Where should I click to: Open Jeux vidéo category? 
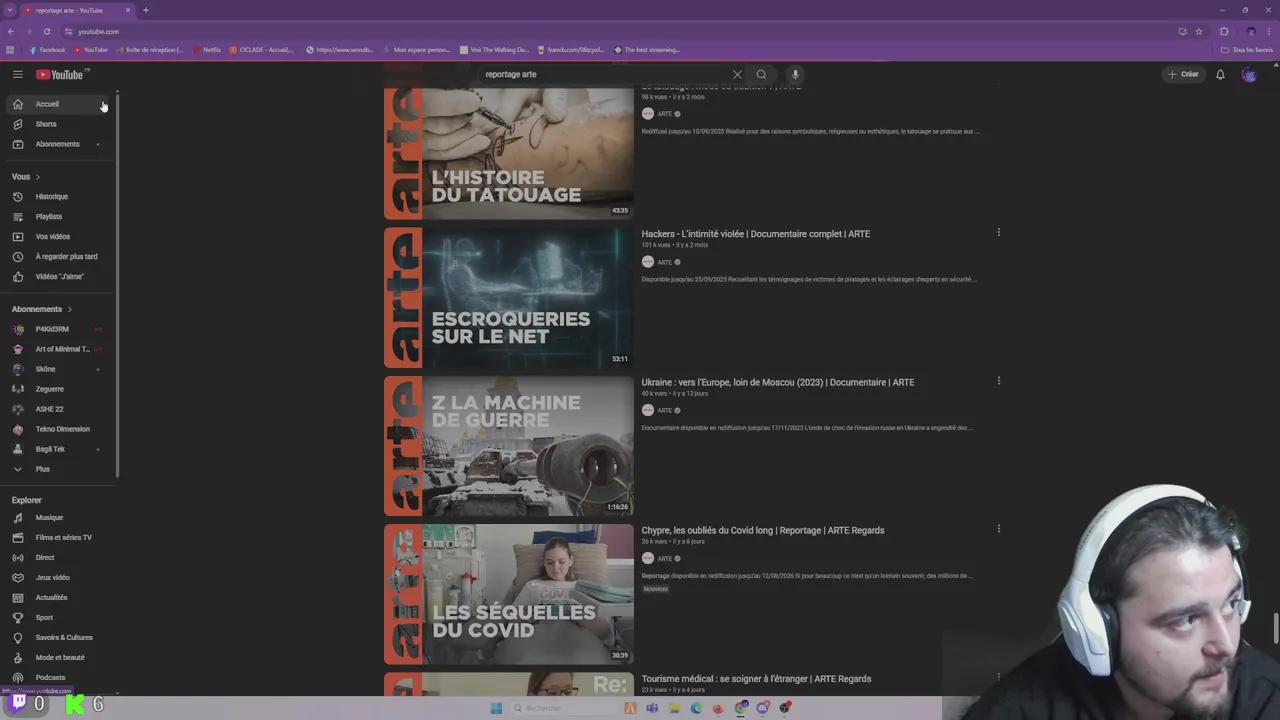[59, 578]
